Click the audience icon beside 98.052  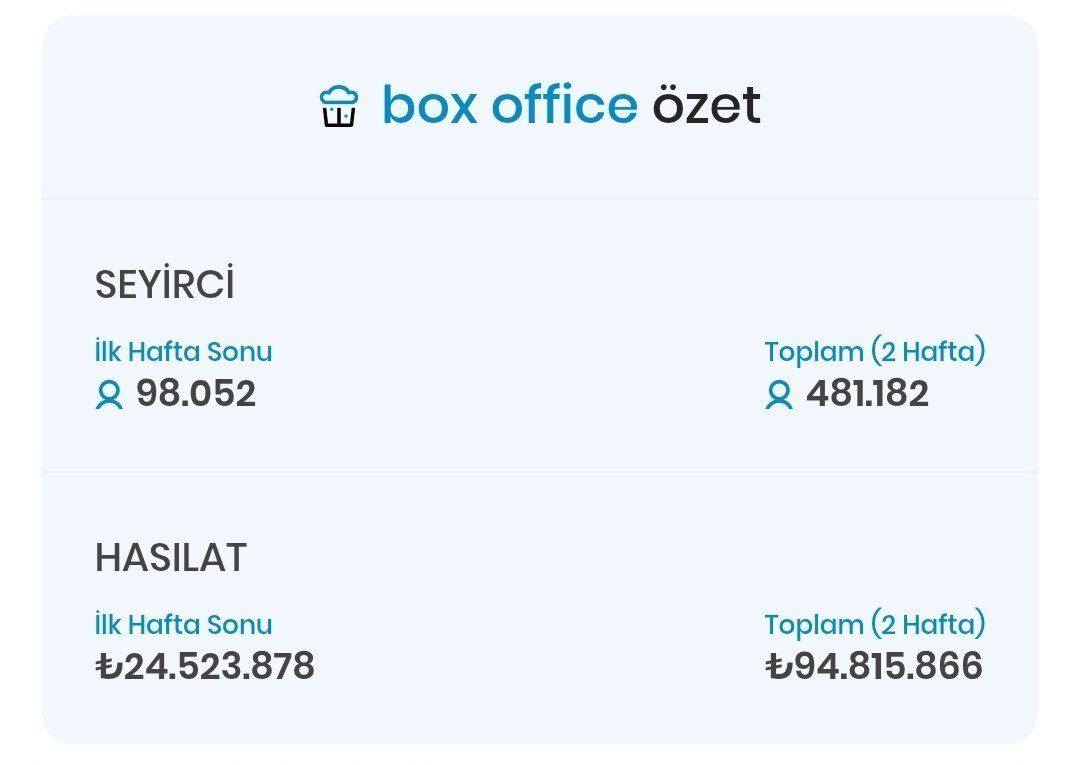click(109, 395)
